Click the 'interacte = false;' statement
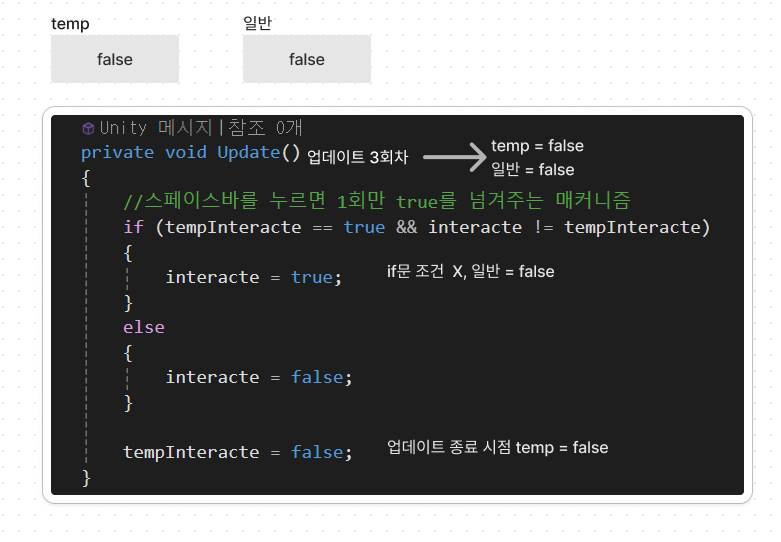 (259, 377)
